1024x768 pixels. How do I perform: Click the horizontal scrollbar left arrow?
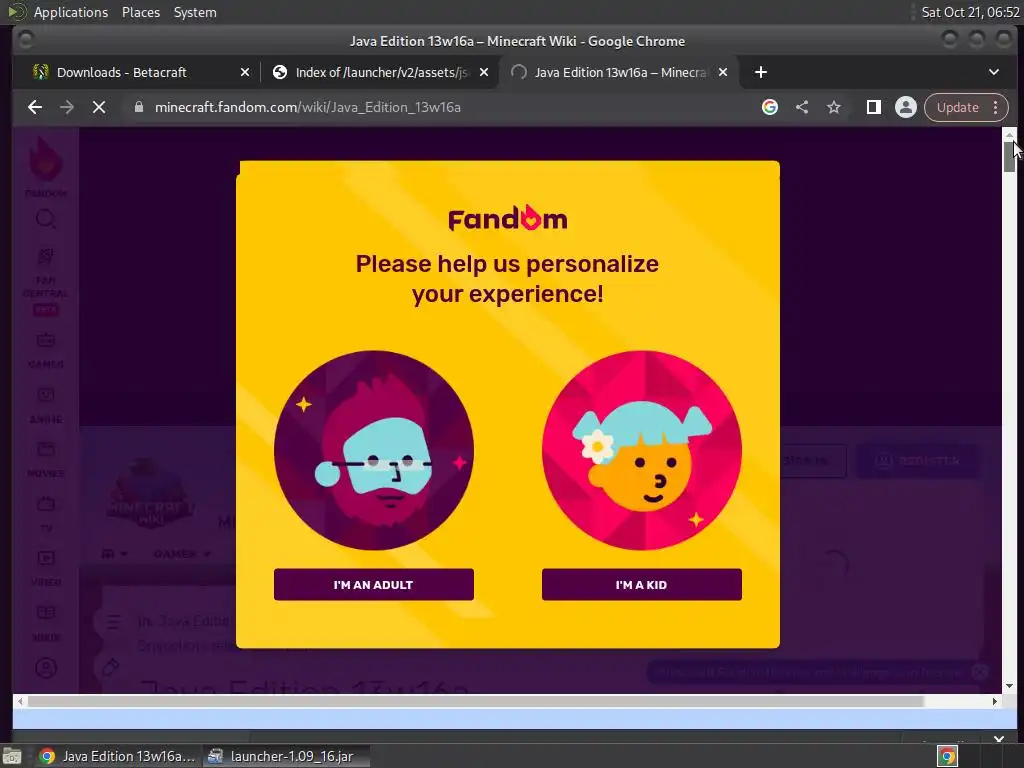pos(20,701)
